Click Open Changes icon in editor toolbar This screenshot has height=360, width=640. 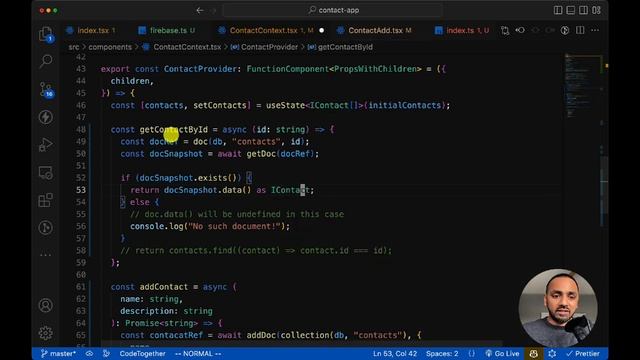tap(505, 31)
